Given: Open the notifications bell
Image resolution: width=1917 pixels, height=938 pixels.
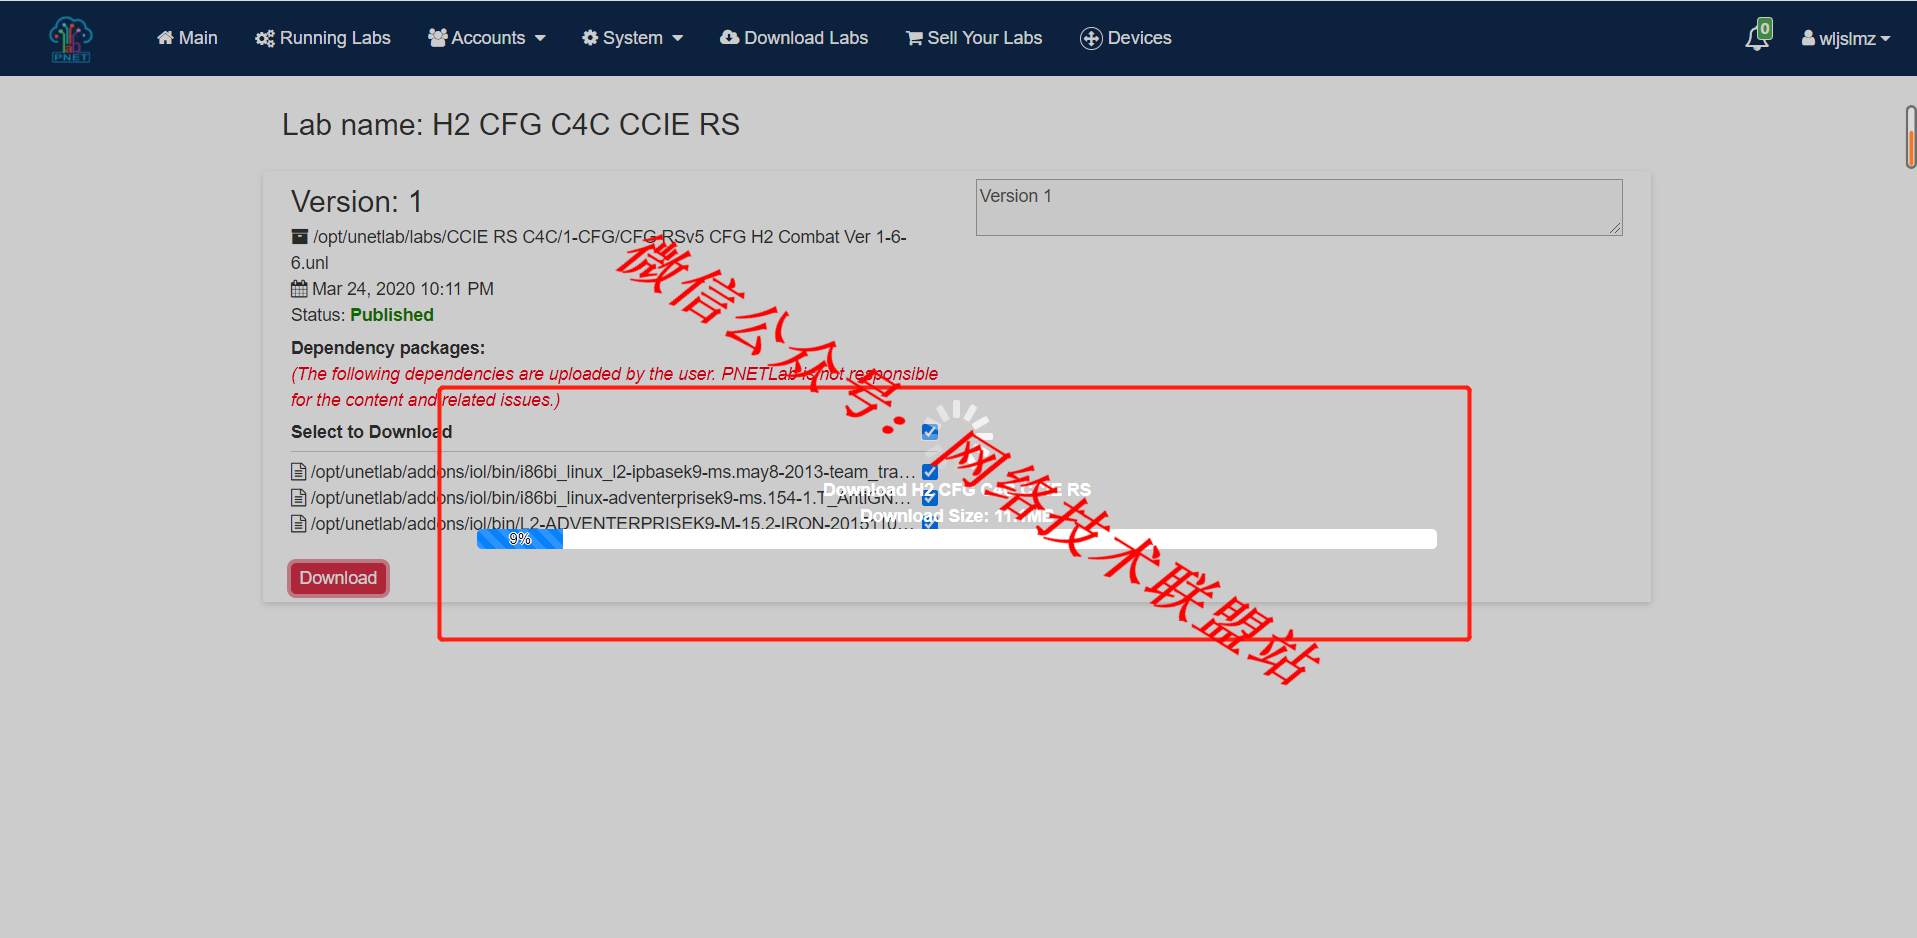Looking at the screenshot, I should [1757, 37].
